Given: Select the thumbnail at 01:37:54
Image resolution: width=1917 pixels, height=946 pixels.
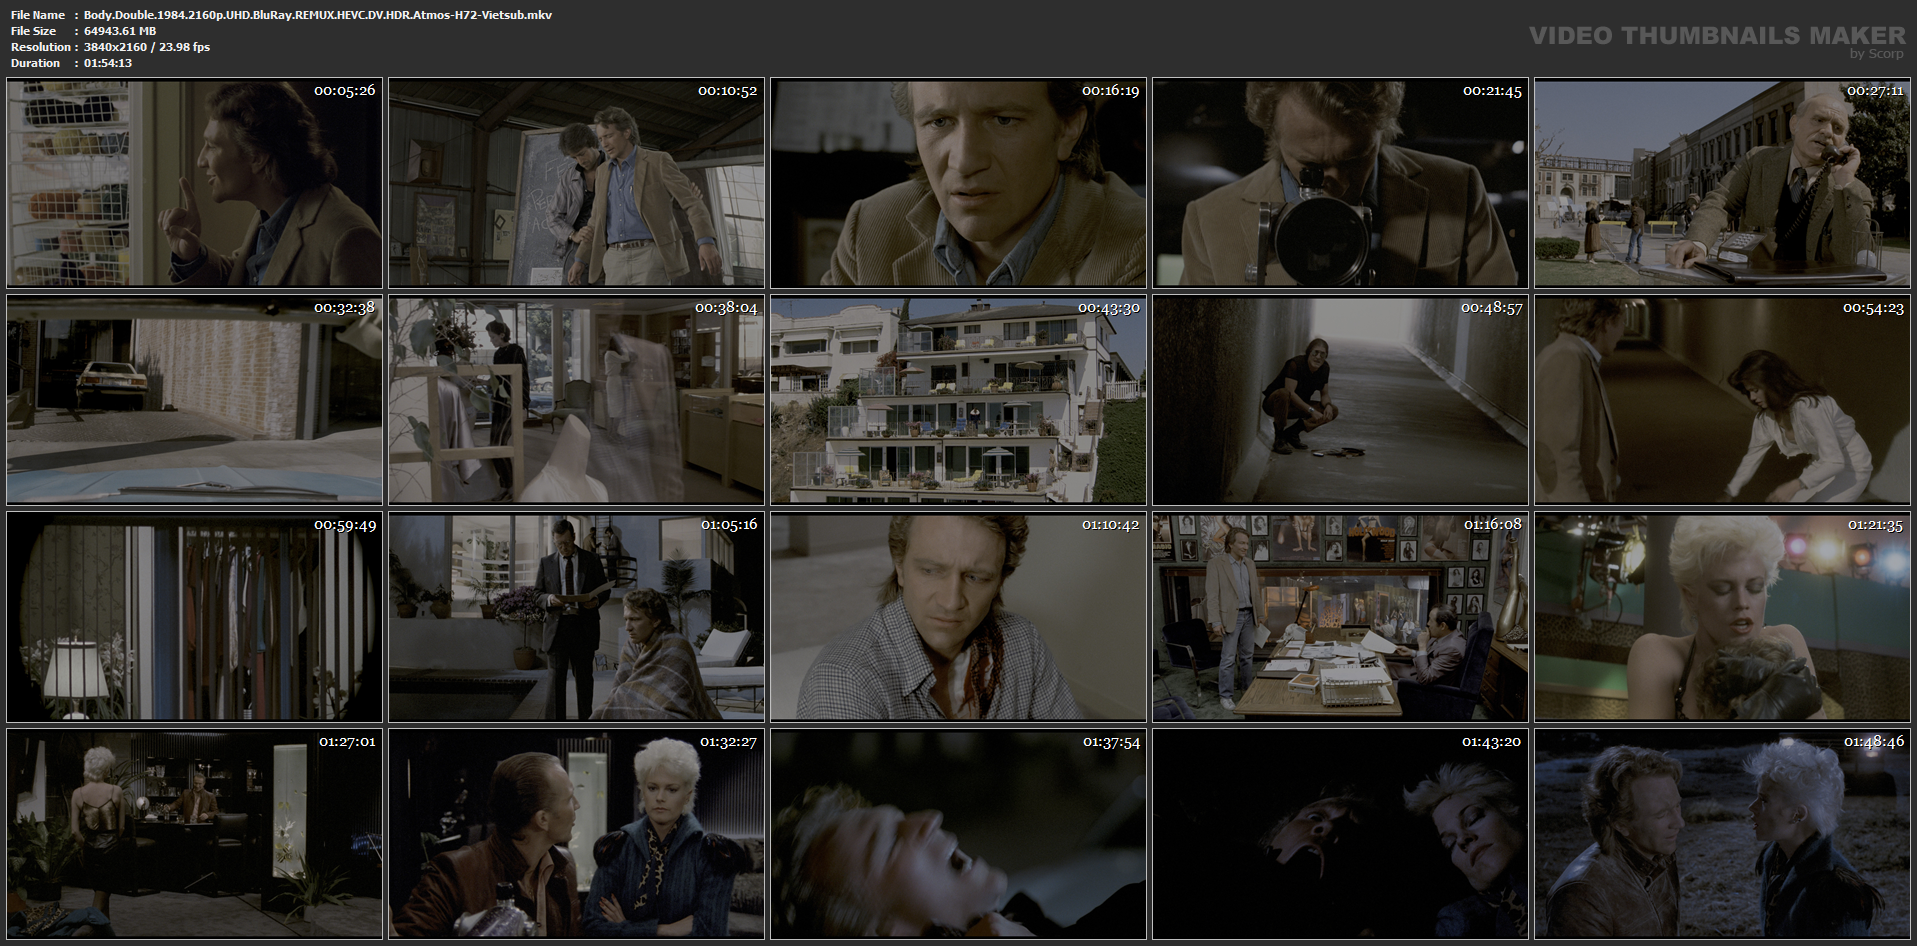Looking at the screenshot, I should coord(958,834).
